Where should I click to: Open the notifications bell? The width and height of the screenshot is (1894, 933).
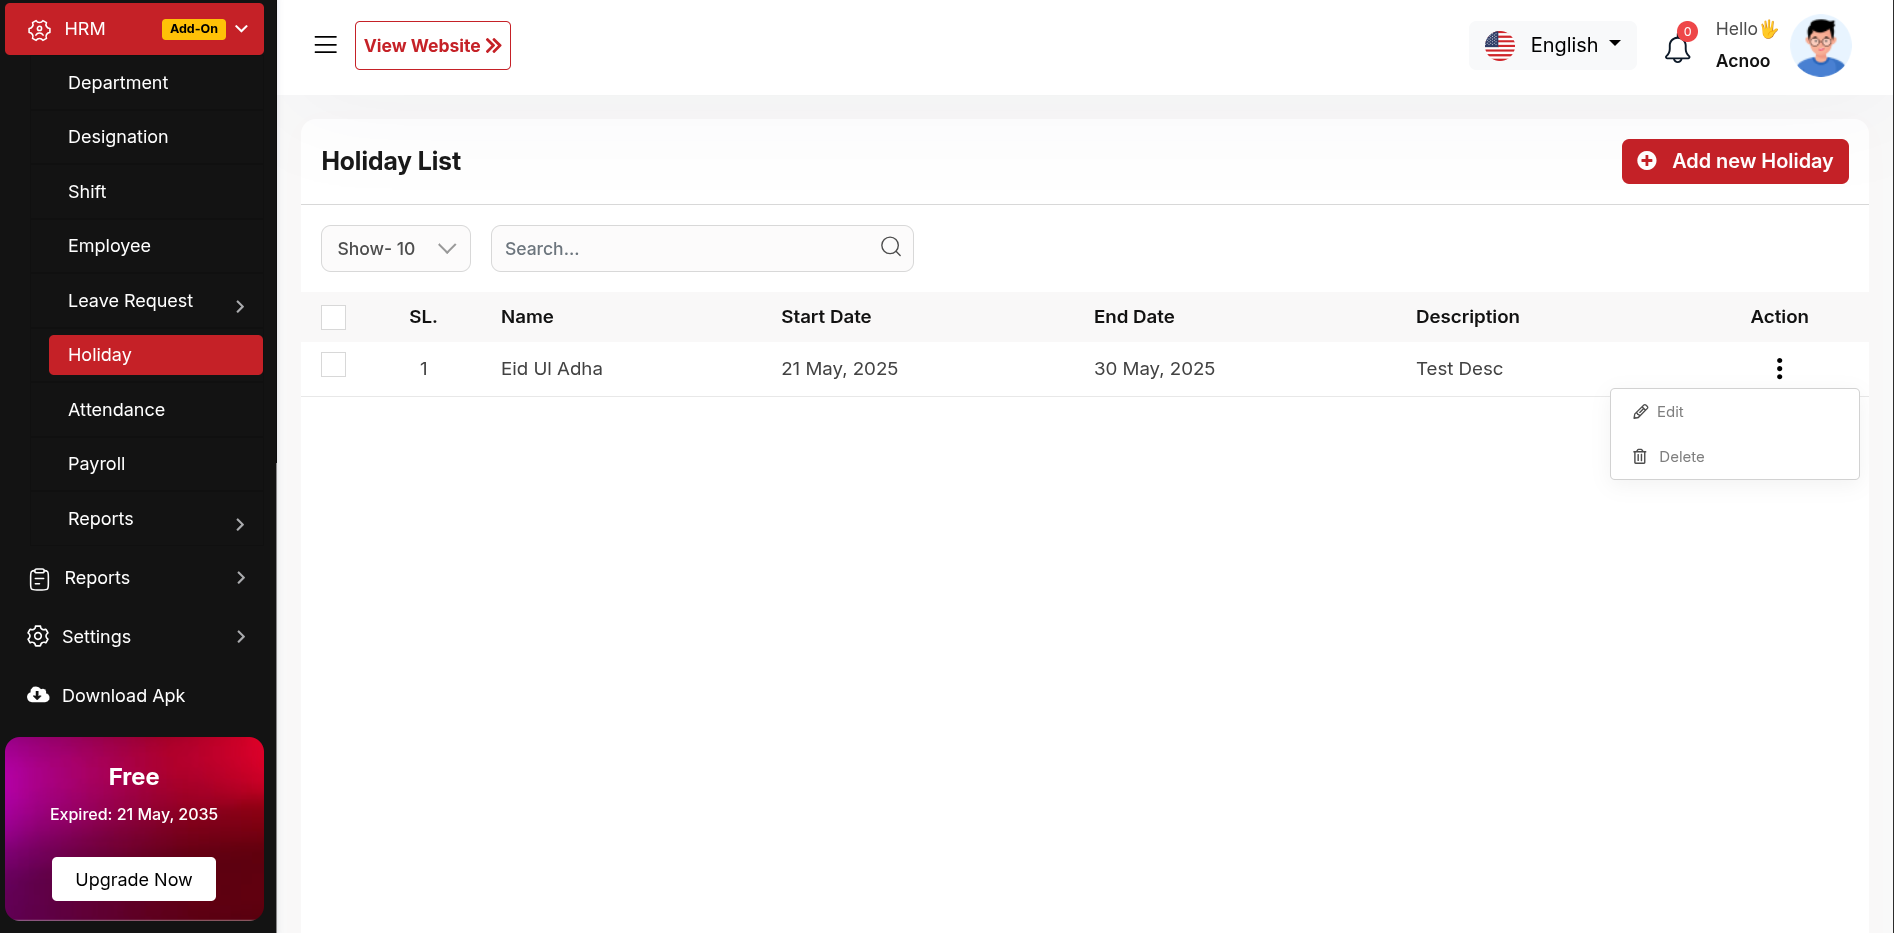(1677, 47)
